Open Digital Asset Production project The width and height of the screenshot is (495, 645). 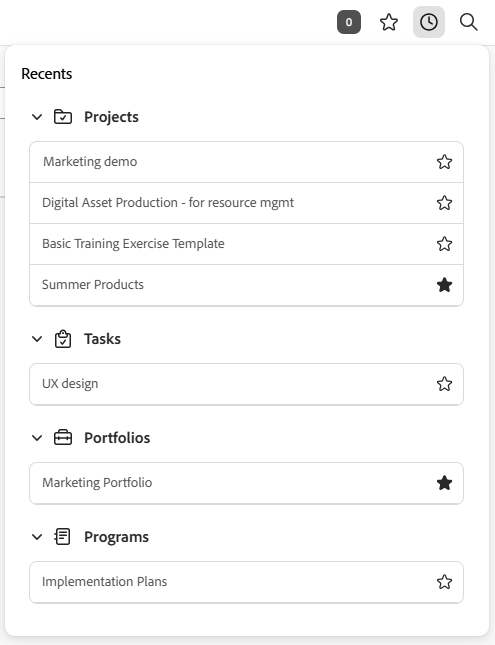pyautogui.click(x=246, y=203)
